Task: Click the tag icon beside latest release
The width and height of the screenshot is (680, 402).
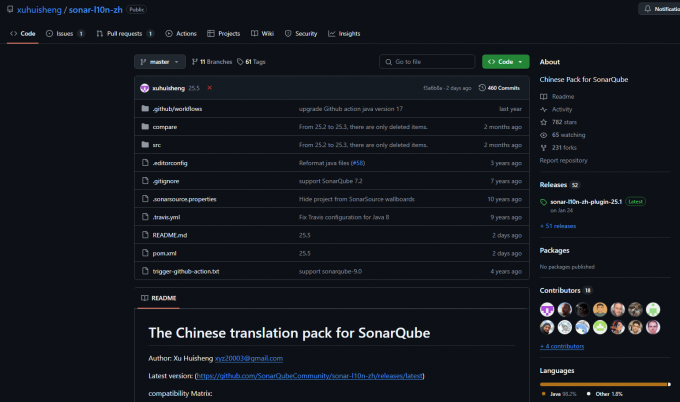Action: click(x=543, y=202)
